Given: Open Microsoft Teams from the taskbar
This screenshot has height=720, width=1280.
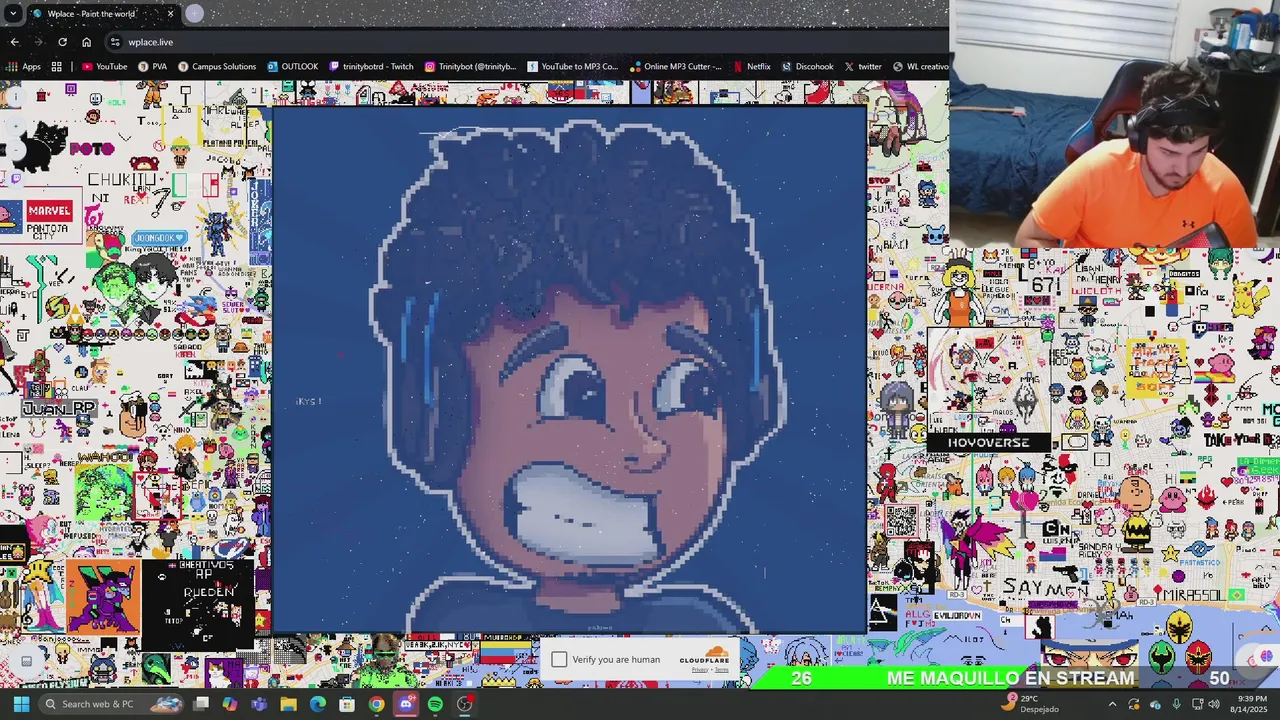Looking at the screenshot, I should [259, 704].
